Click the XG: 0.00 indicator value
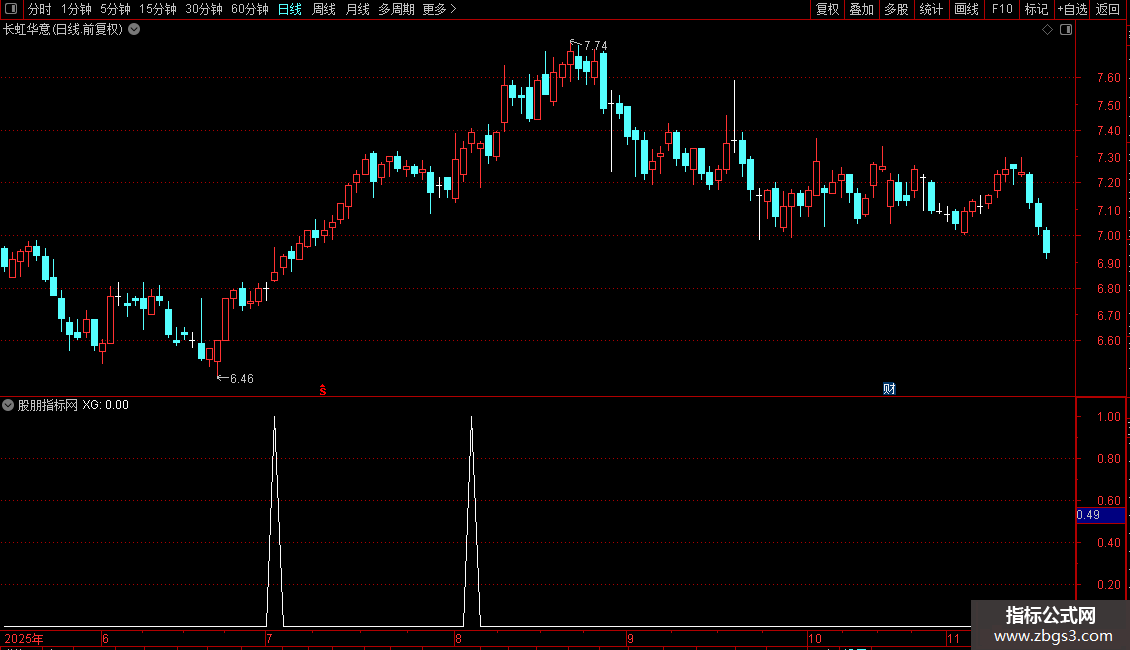1130x650 pixels. click(106, 405)
